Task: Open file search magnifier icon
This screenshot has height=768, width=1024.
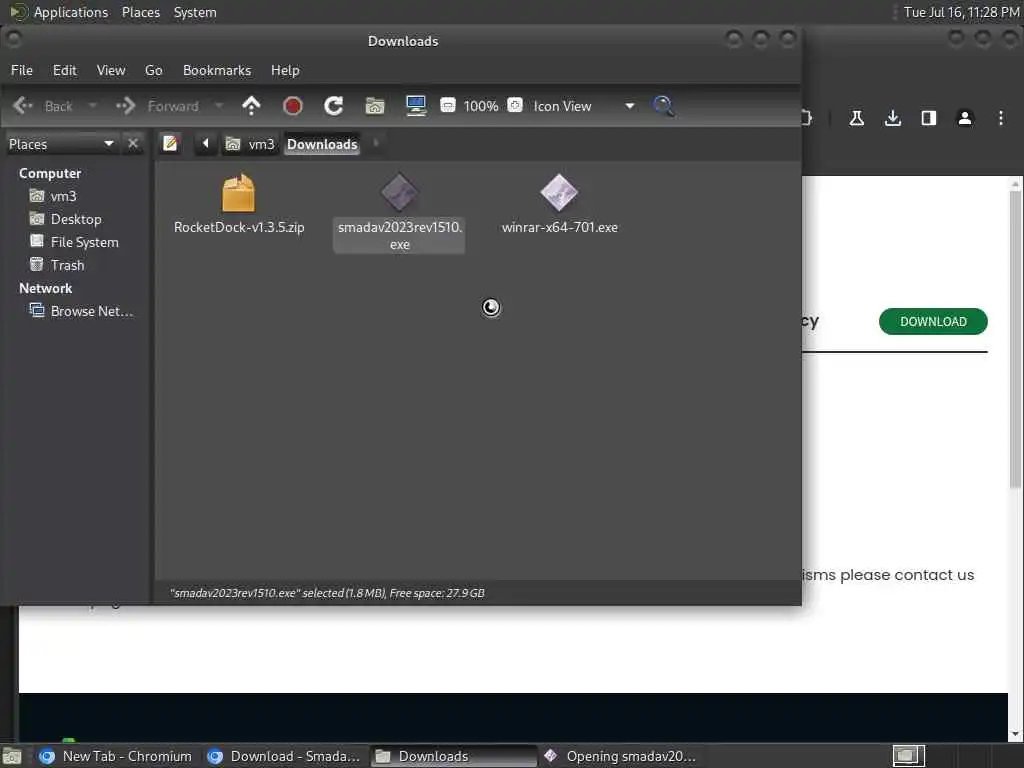Action: [x=664, y=106]
